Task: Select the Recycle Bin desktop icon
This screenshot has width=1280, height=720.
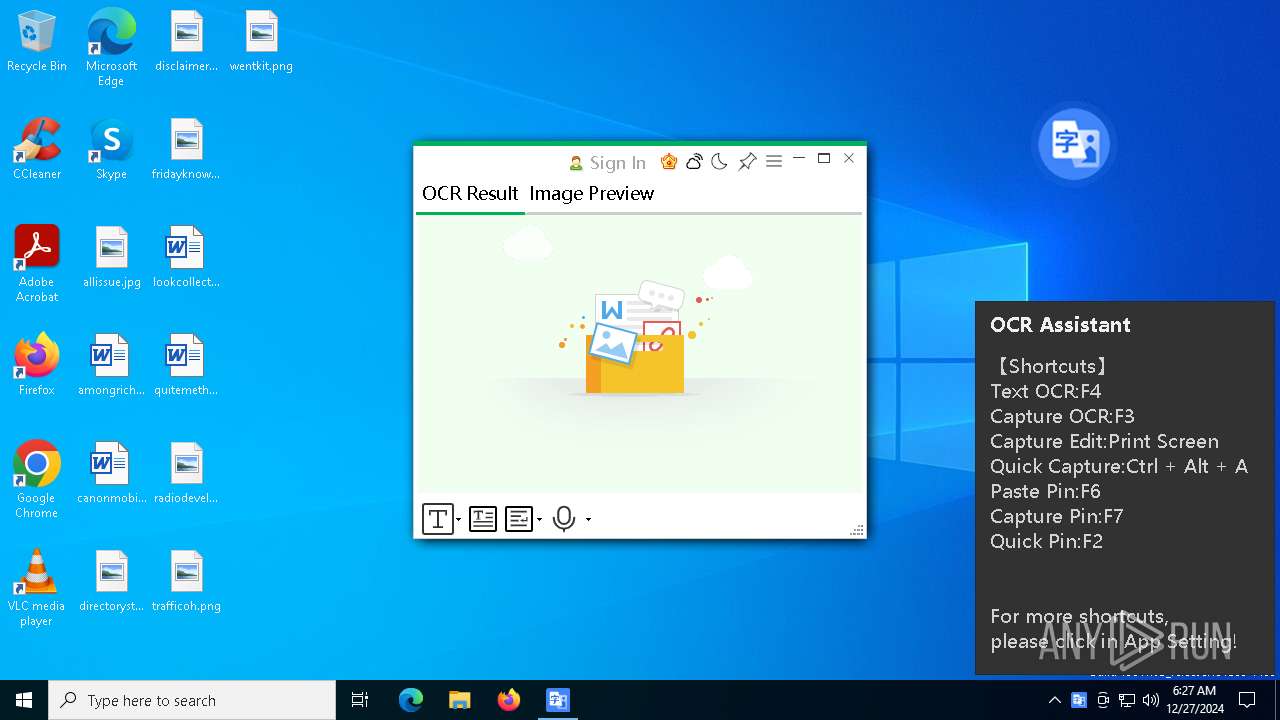Action: click(x=37, y=43)
